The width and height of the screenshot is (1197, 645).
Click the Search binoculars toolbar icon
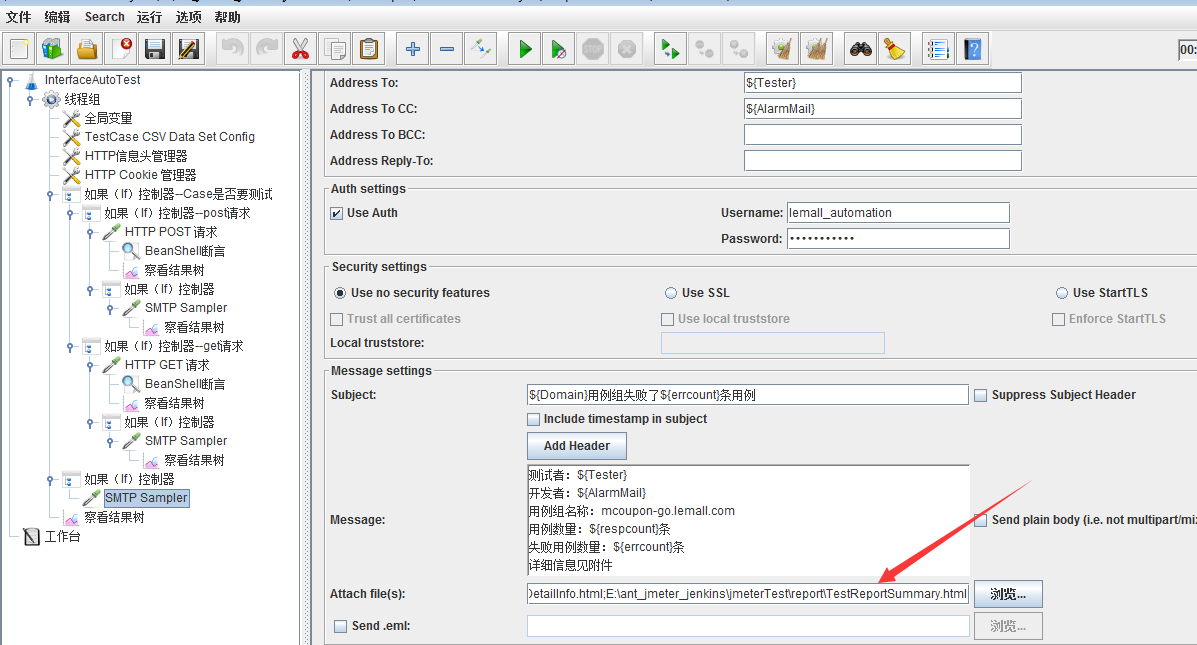click(860, 48)
